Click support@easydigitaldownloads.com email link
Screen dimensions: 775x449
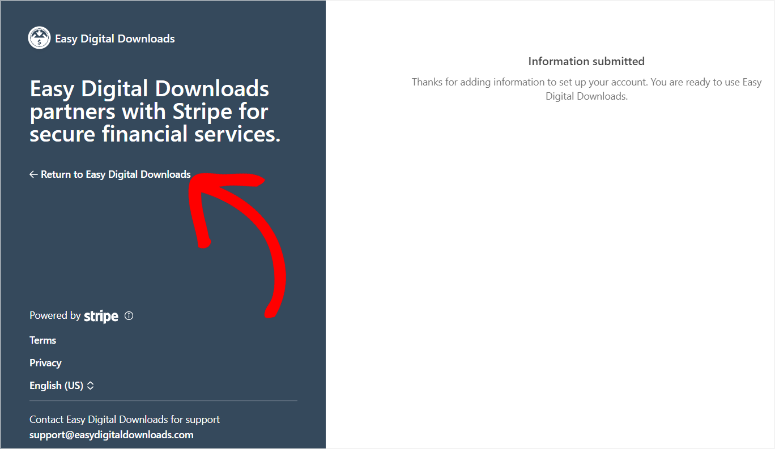coord(111,435)
